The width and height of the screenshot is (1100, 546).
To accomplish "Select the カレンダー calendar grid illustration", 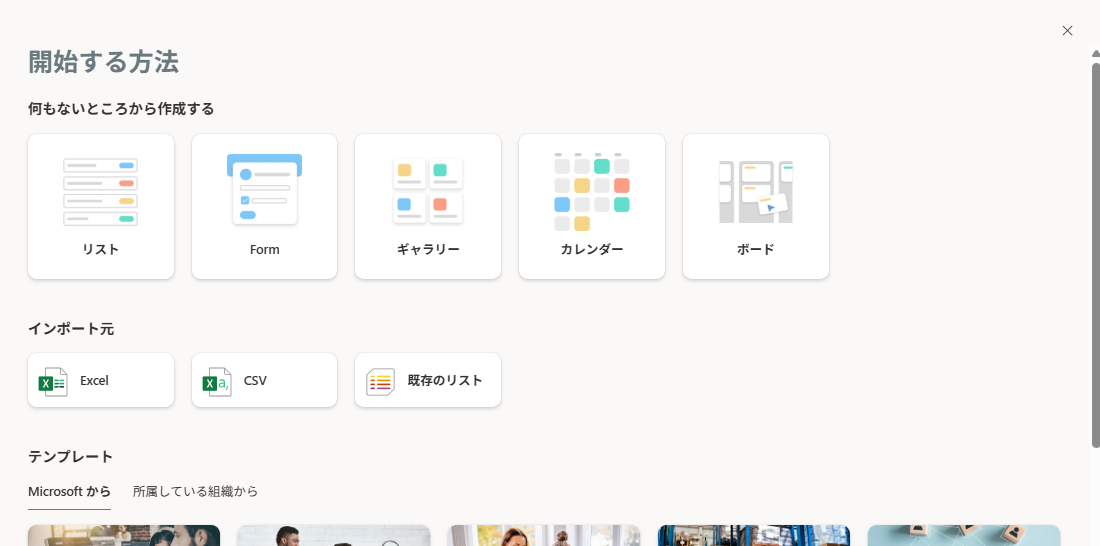I will (592, 192).
